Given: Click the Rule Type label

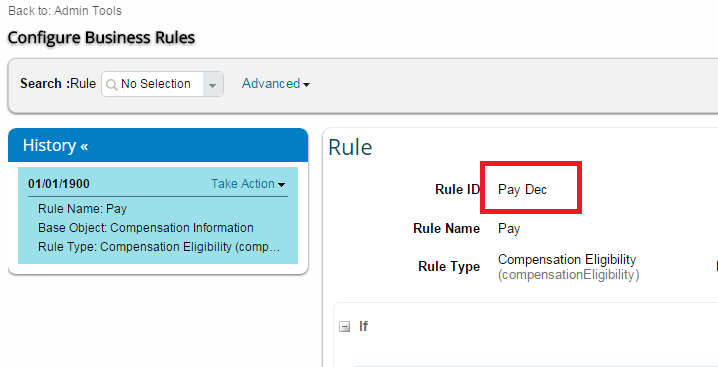Looking at the screenshot, I should click(449, 267).
